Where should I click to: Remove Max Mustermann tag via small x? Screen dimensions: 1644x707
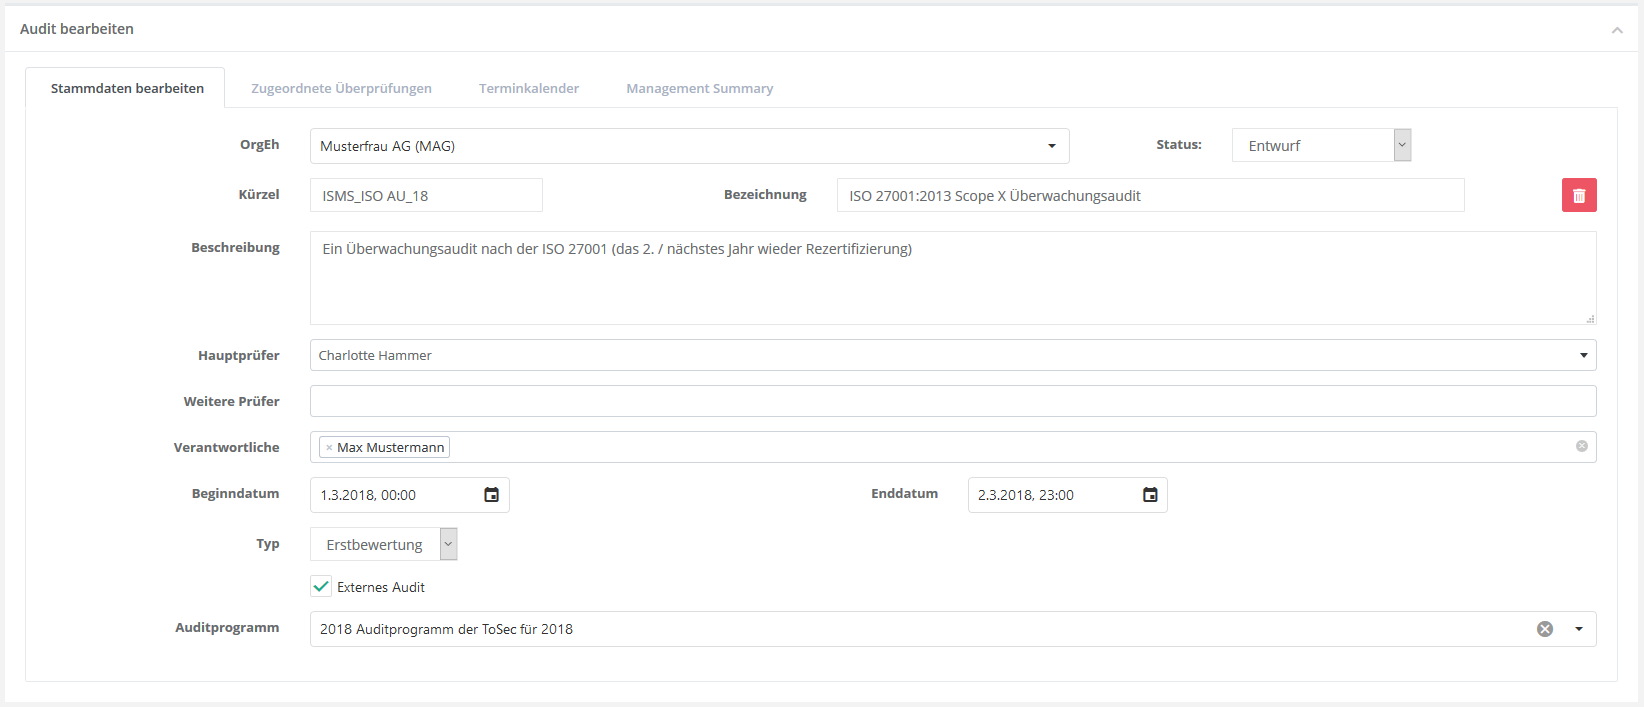329,448
